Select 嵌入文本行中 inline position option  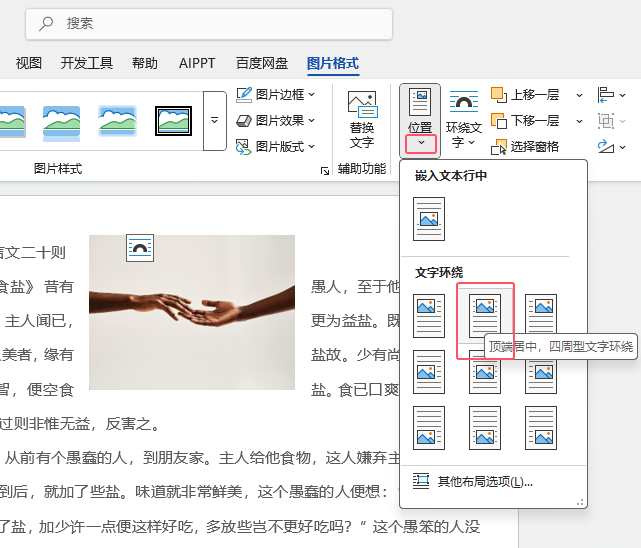(x=429, y=219)
